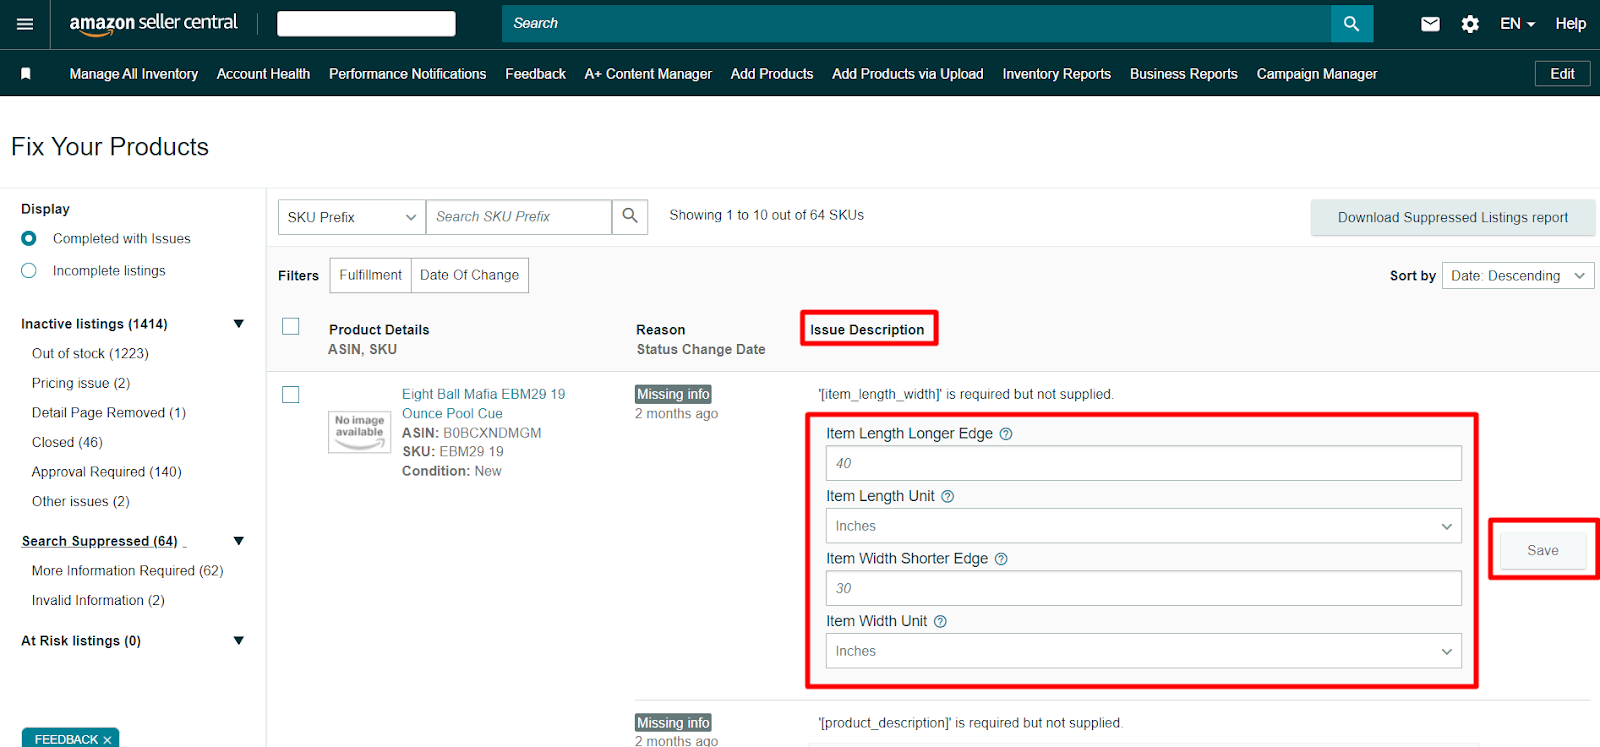Click Inactive listings (1414) heading
The image size is (1600, 747).
point(94,324)
